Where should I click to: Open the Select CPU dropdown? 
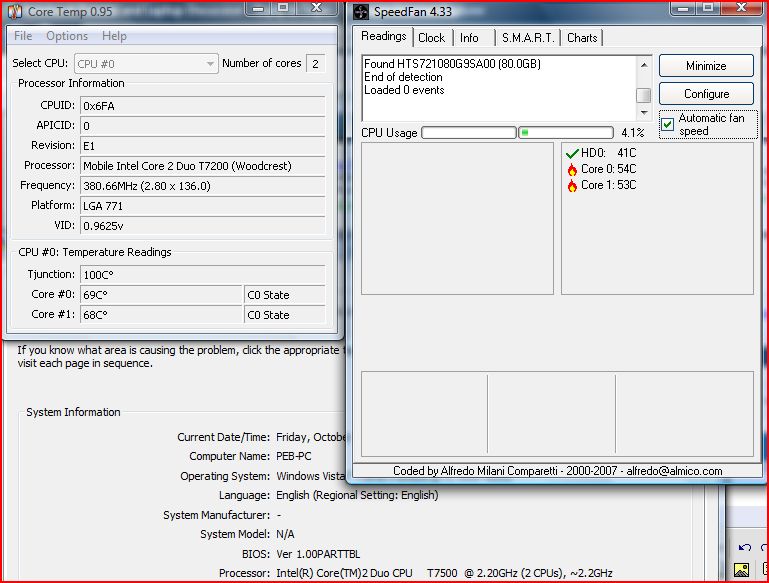tap(146, 64)
